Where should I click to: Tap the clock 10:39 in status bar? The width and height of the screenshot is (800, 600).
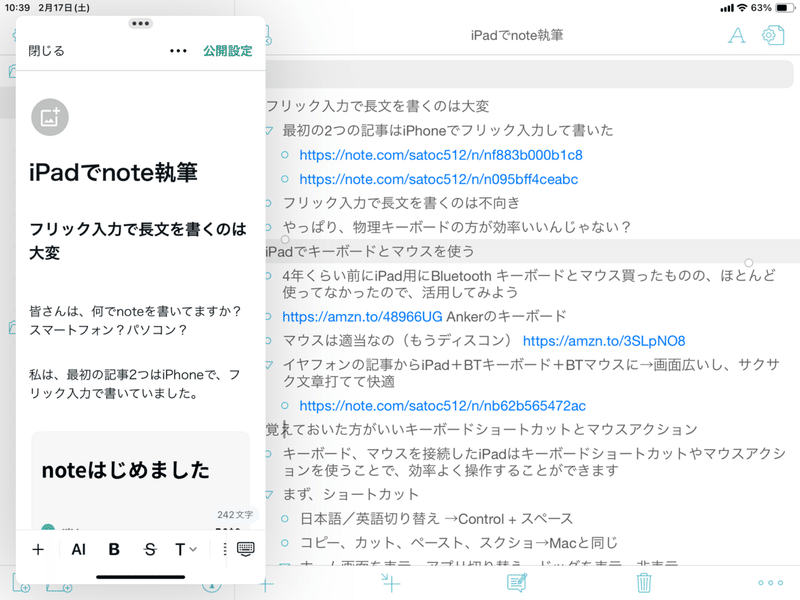pyautogui.click(x=17, y=8)
